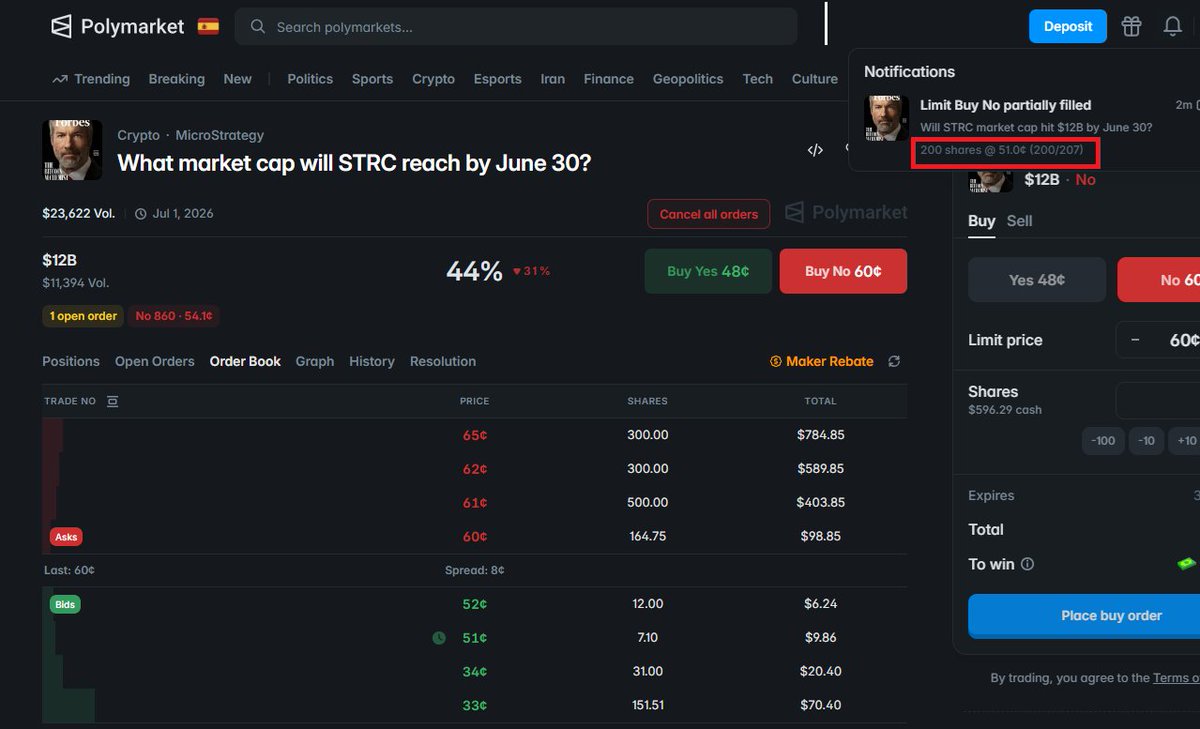Open the Esports category
The width and height of the screenshot is (1200, 729).
click(497, 79)
